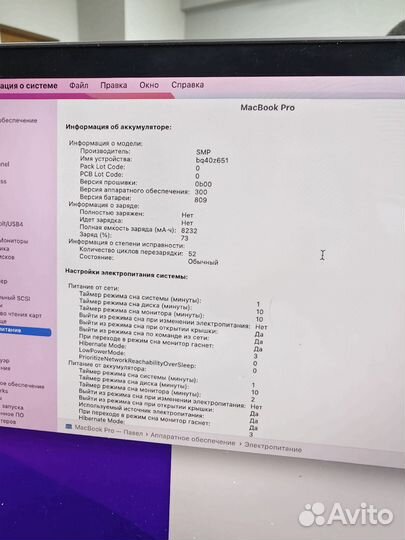Click the 'MacBook Pro' window title
The image size is (405, 540).
(x=268, y=107)
